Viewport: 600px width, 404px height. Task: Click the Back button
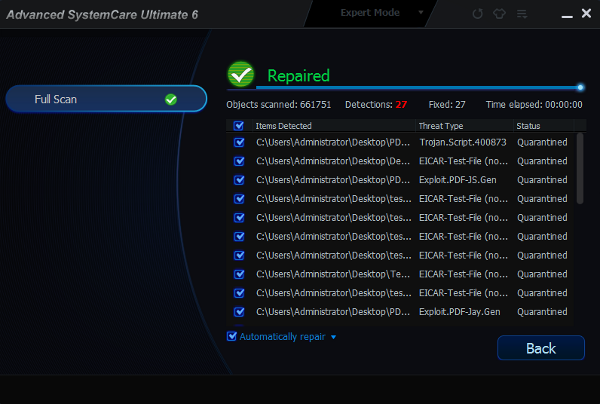[x=541, y=348]
